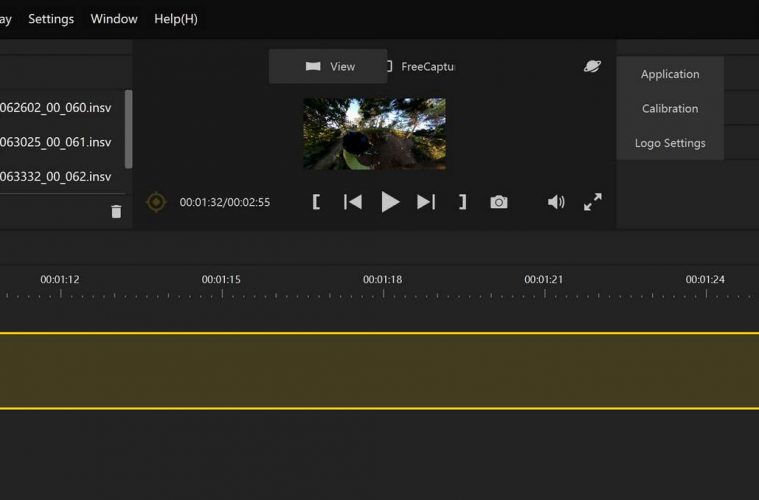The image size is (759, 500).
Task: Switch to View mode
Action: coord(328,67)
